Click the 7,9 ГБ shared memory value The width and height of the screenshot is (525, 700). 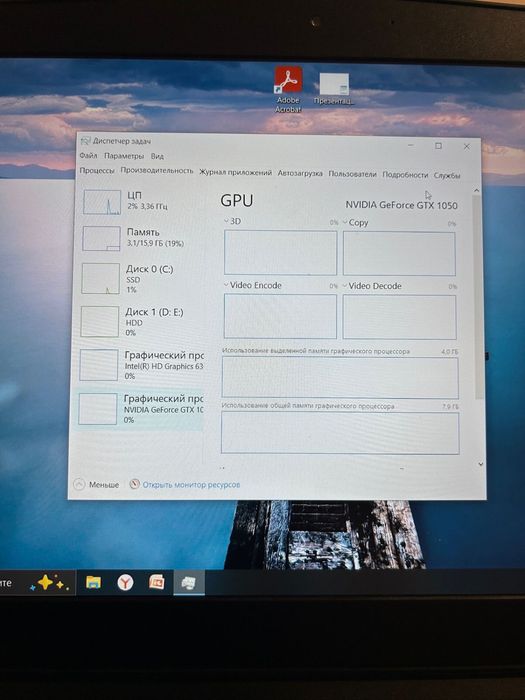click(450, 407)
